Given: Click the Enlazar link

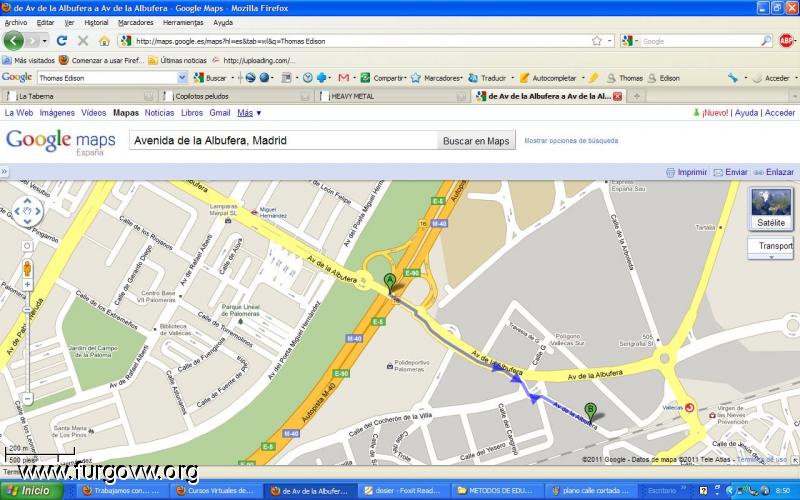Looking at the screenshot, I should (774, 172).
